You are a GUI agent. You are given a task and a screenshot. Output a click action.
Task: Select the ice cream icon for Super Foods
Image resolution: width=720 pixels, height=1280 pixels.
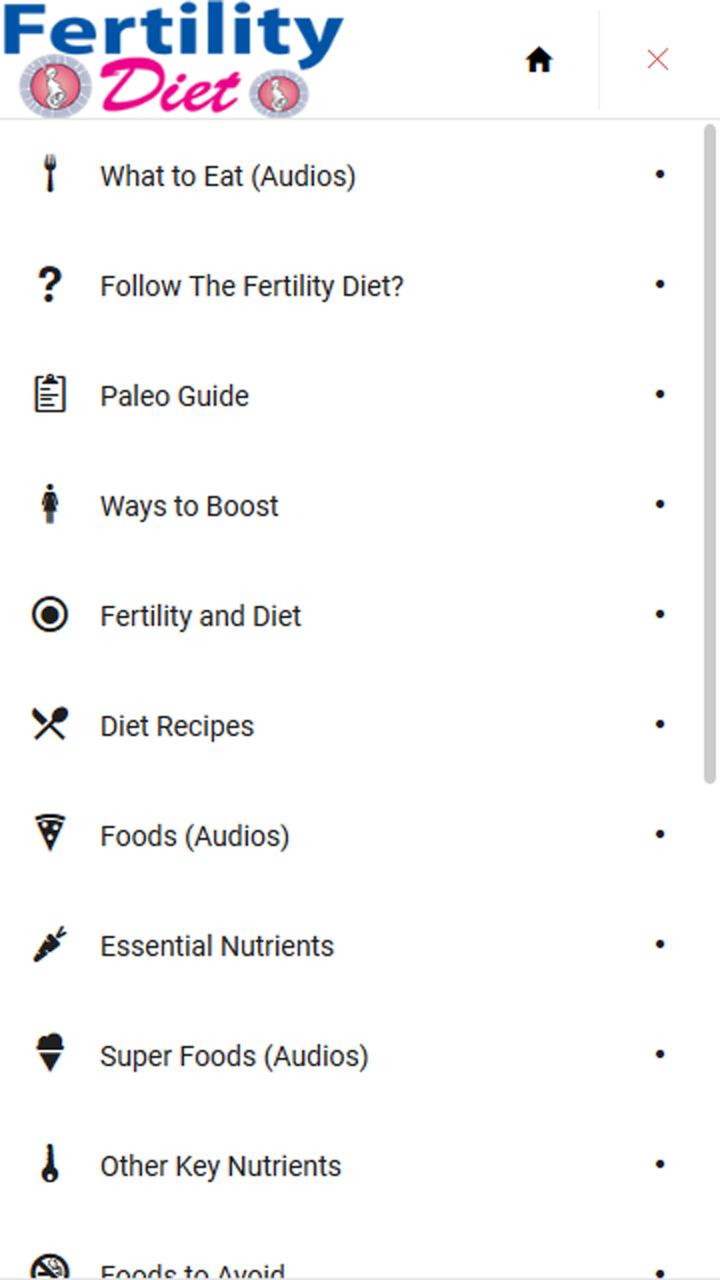coord(49,1054)
